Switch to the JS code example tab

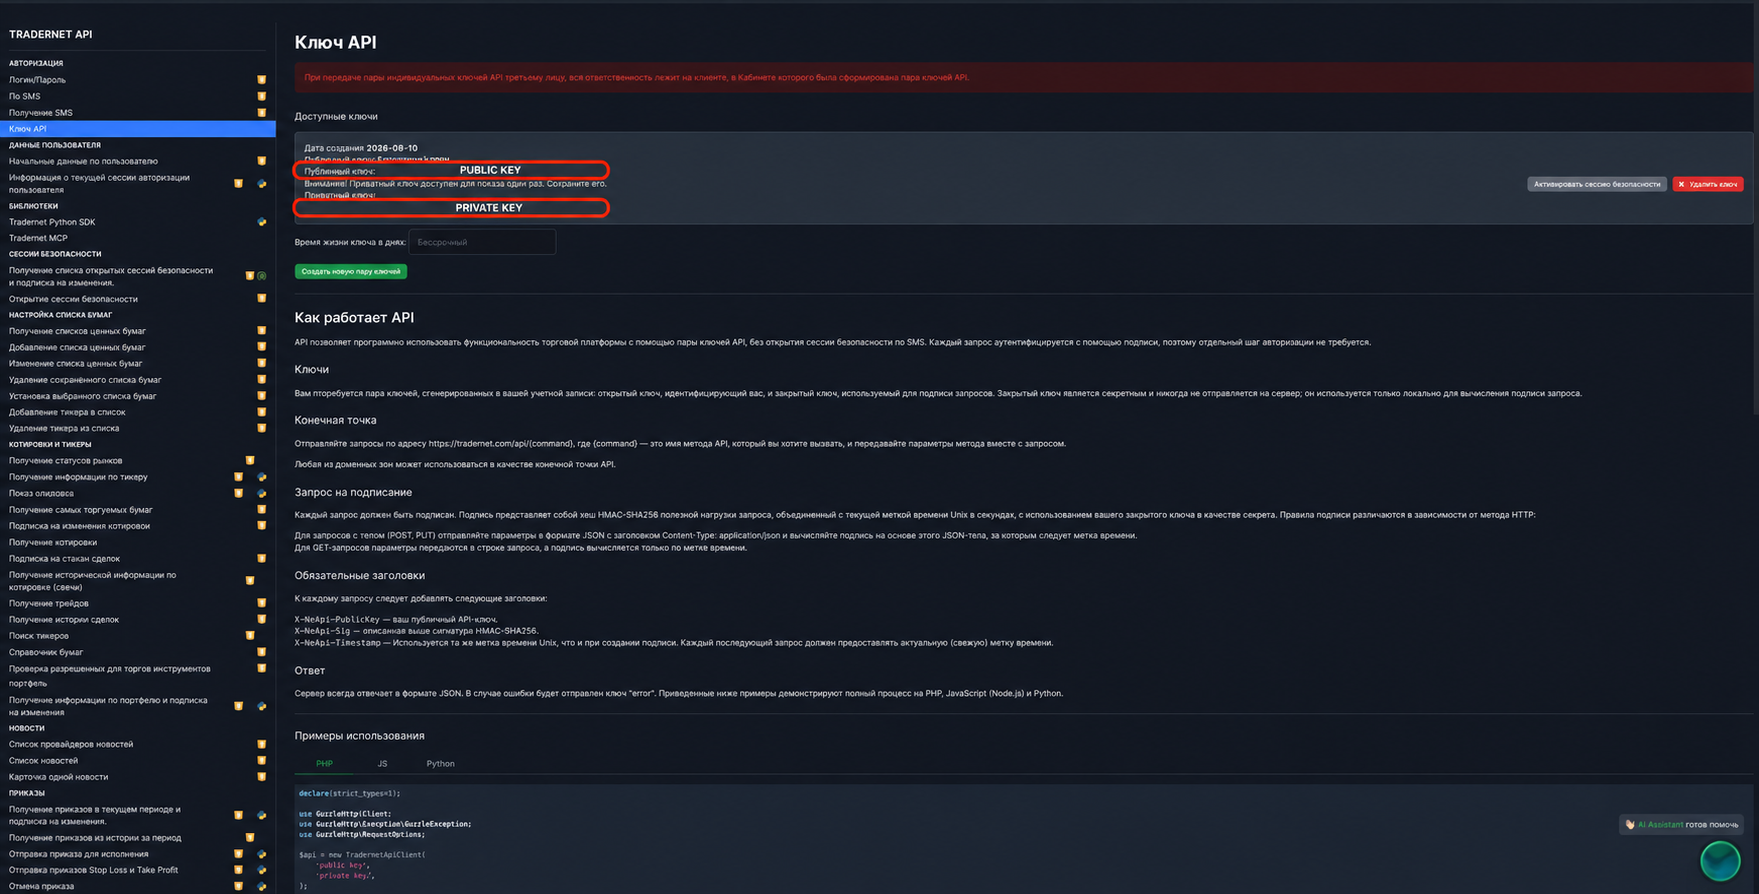click(x=382, y=764)
